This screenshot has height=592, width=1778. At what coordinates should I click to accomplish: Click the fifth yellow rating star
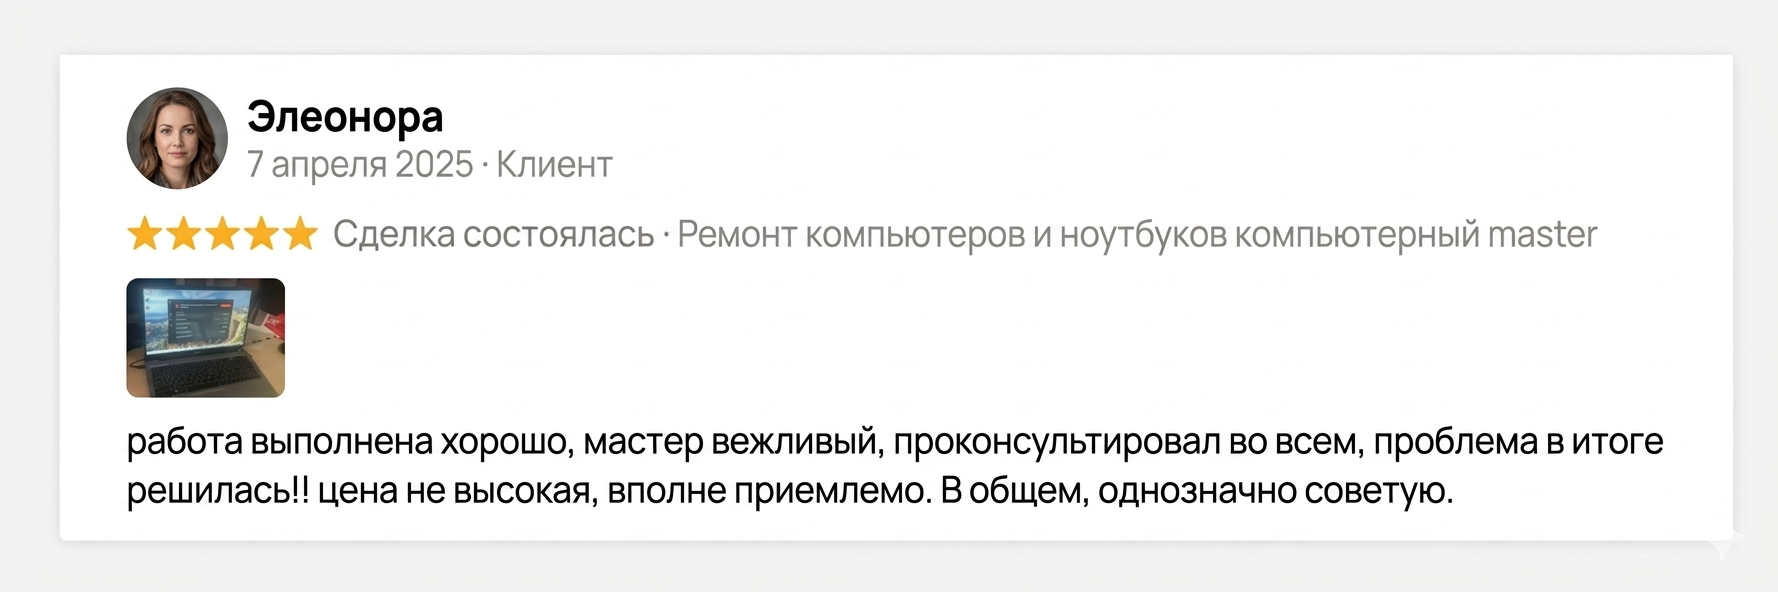299,234
